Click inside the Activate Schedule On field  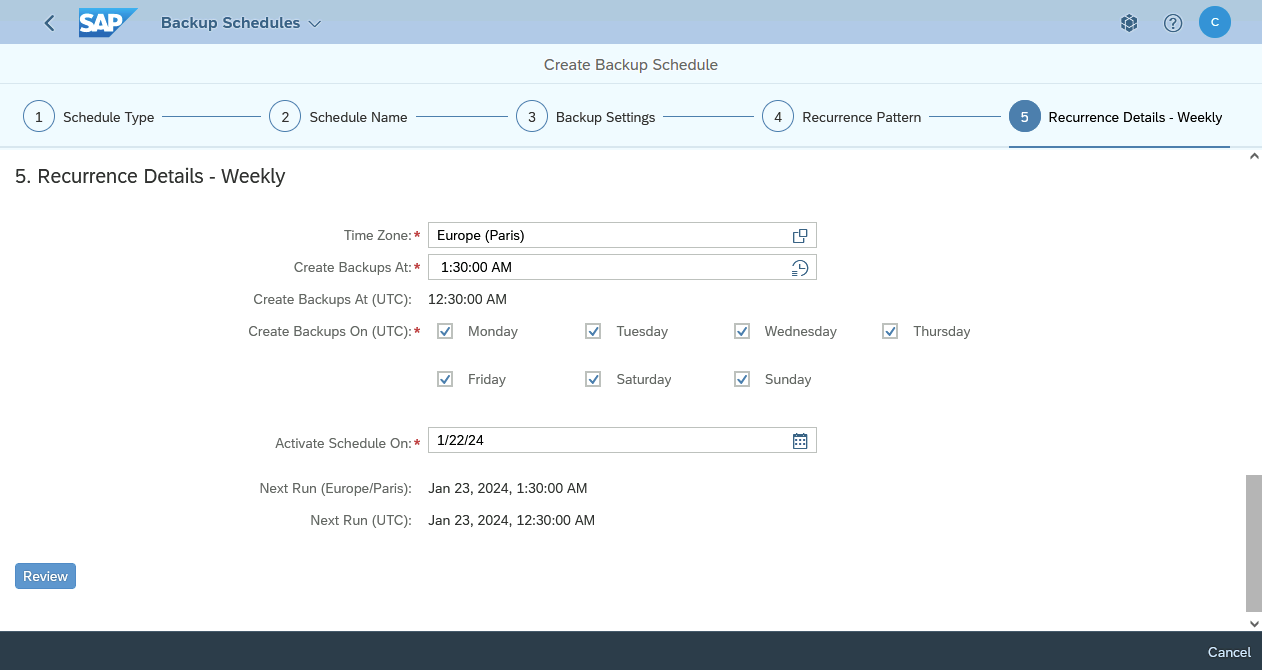pos(600,440)
